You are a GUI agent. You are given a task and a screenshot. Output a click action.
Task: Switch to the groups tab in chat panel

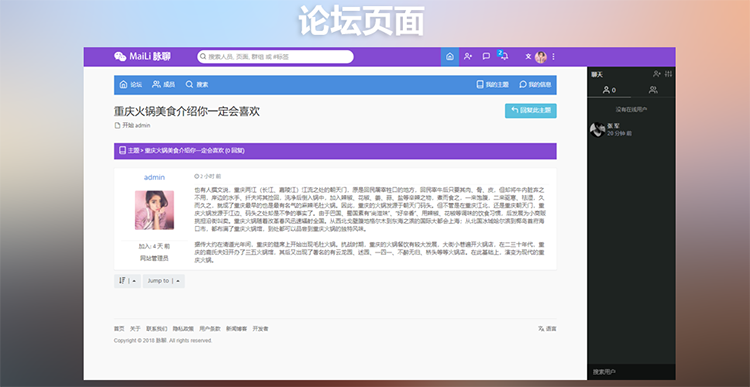653,89
